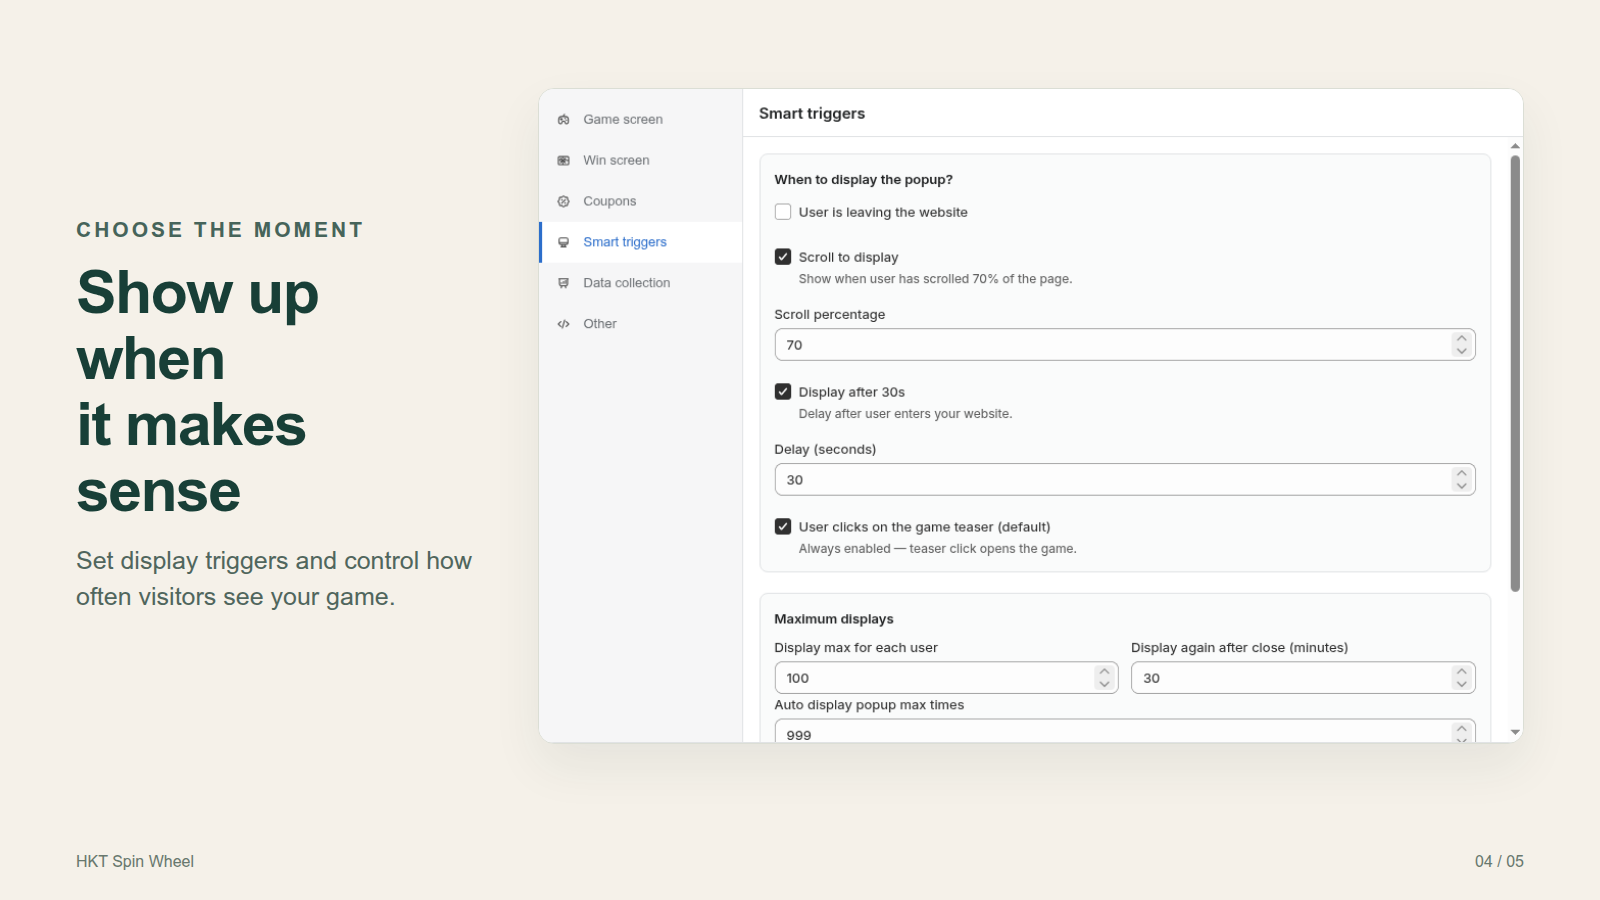Click 'Show when user has scrolled 70%' text
The width and height of the screenshot is (1600, 900).
(x=935, y=279)
